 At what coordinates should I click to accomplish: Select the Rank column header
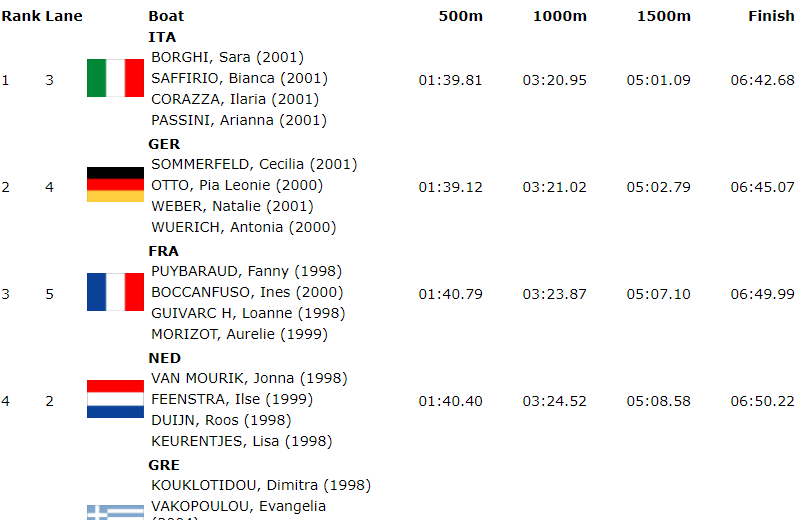point(21,16)
